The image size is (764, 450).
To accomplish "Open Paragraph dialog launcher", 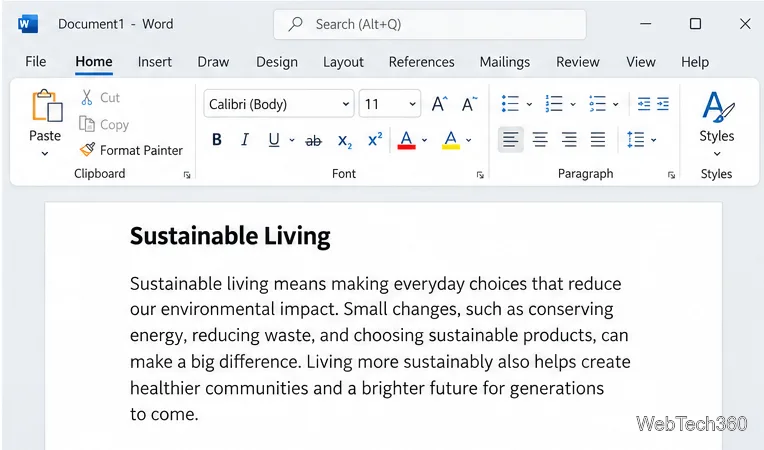I will coord(671,175).
